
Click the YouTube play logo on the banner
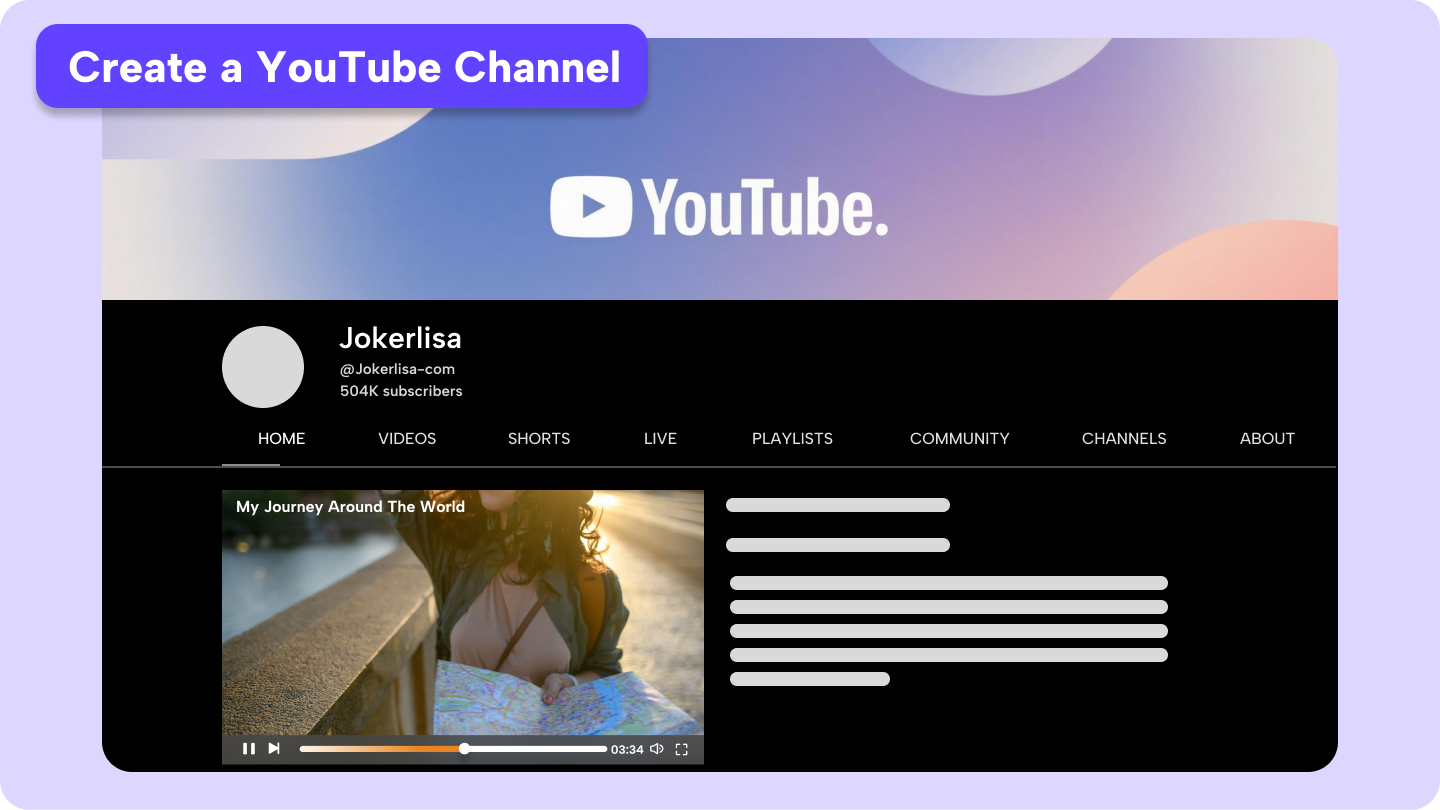coord(591,205)
